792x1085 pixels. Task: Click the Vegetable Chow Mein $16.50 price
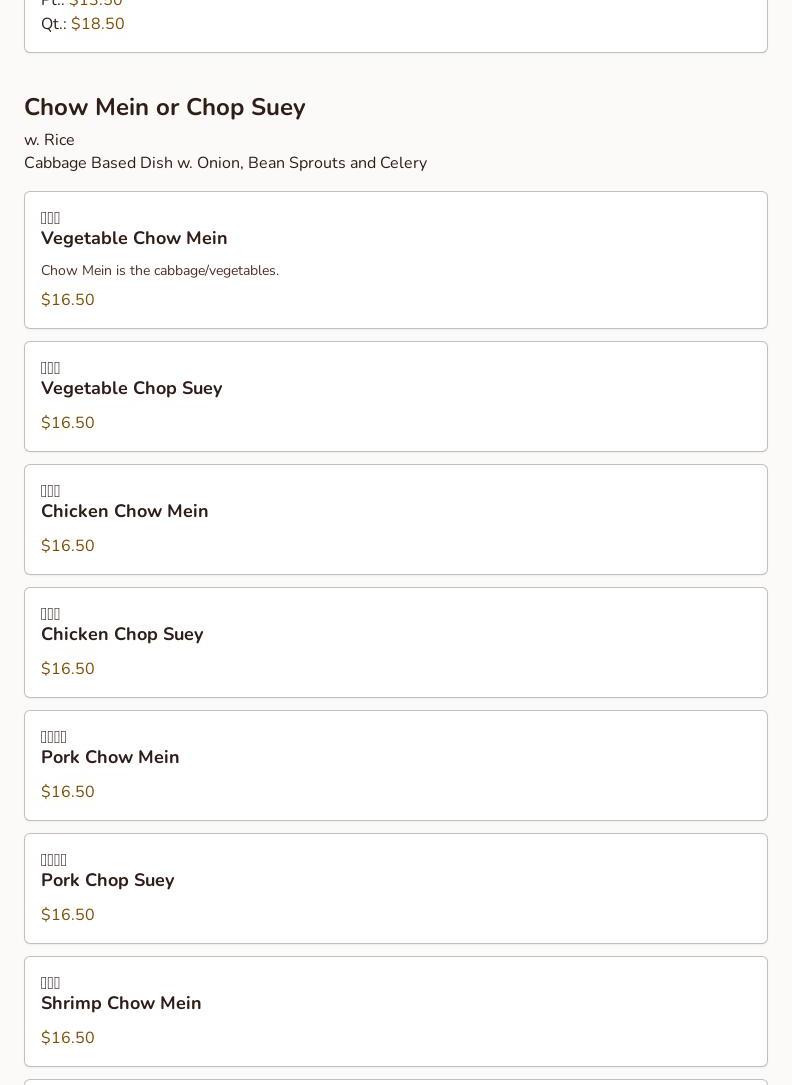pos(67,300)
